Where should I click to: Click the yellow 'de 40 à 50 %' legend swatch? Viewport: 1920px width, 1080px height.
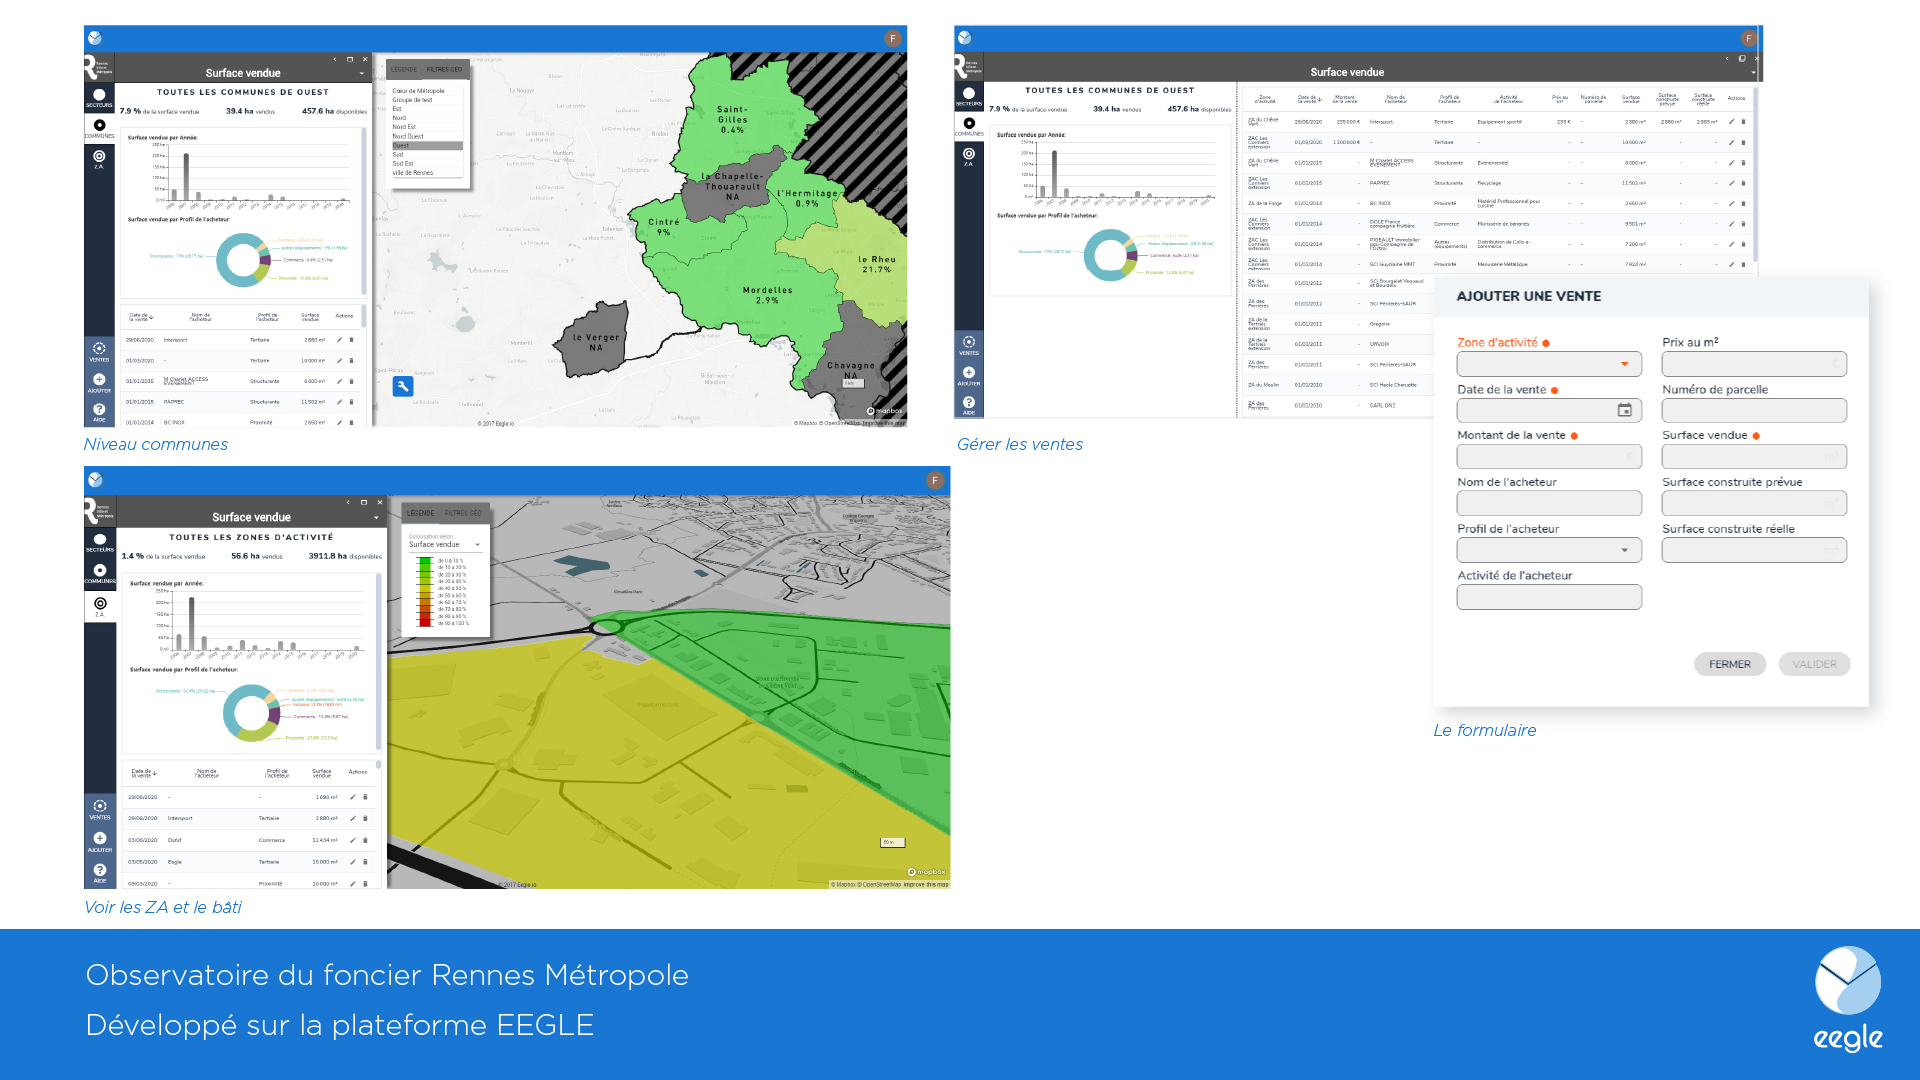(425, 588)
